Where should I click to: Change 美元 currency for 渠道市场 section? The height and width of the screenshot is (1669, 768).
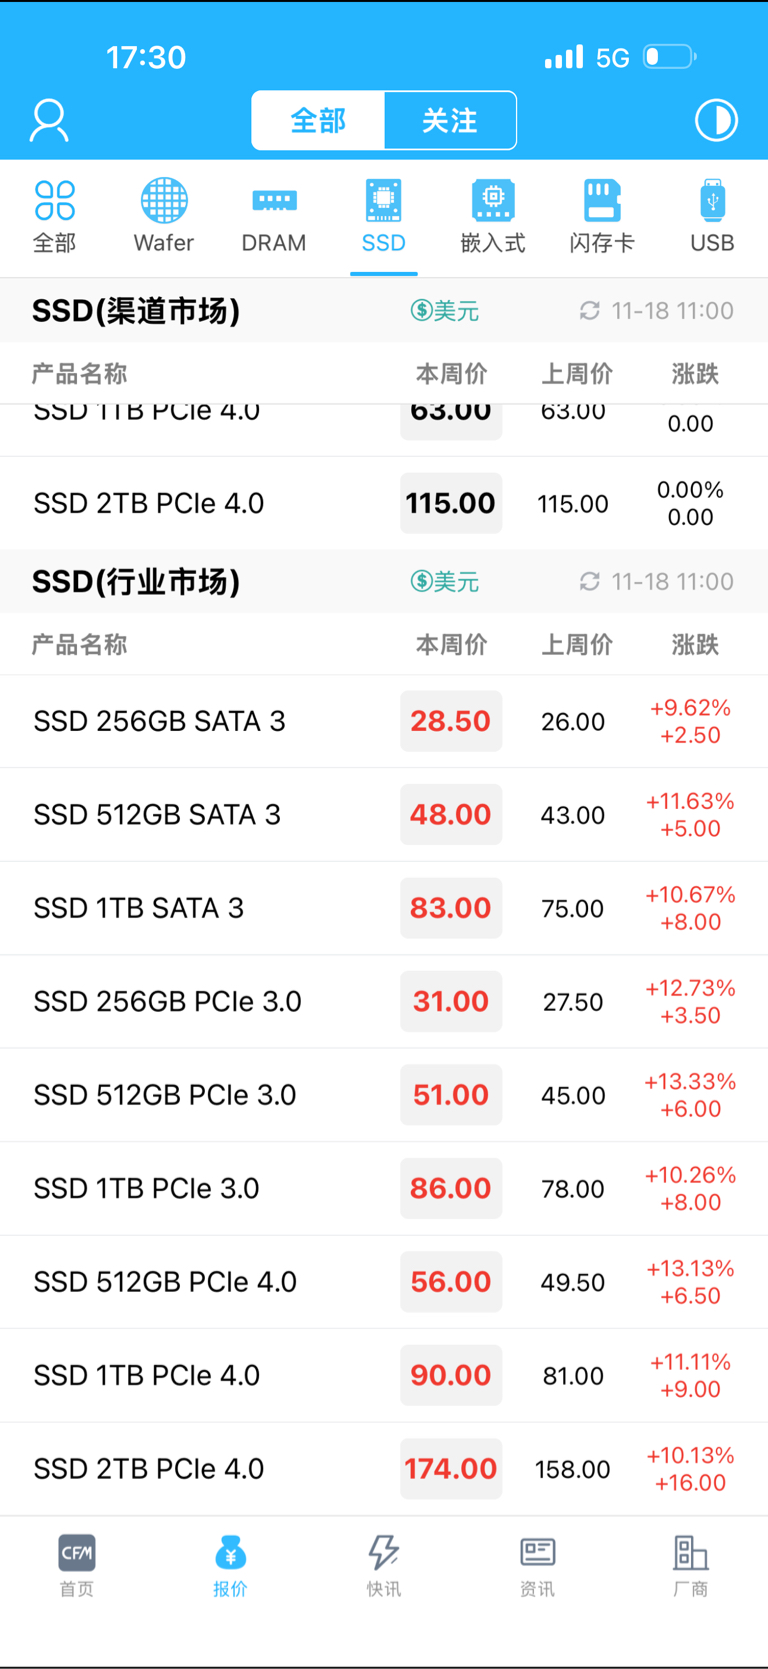pyautogui.click(x=445, y=311)
